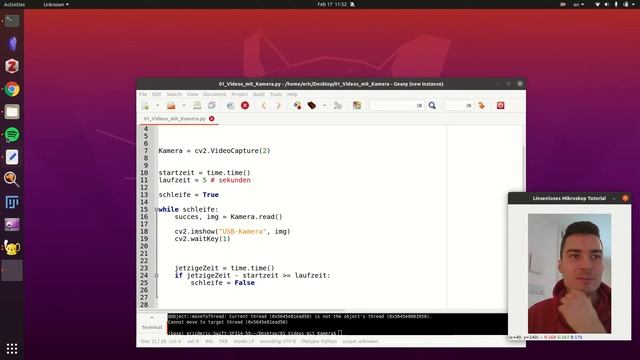Open the Project menu
The width and height of the screenshot is (640, 360).
tap(240, 94)
